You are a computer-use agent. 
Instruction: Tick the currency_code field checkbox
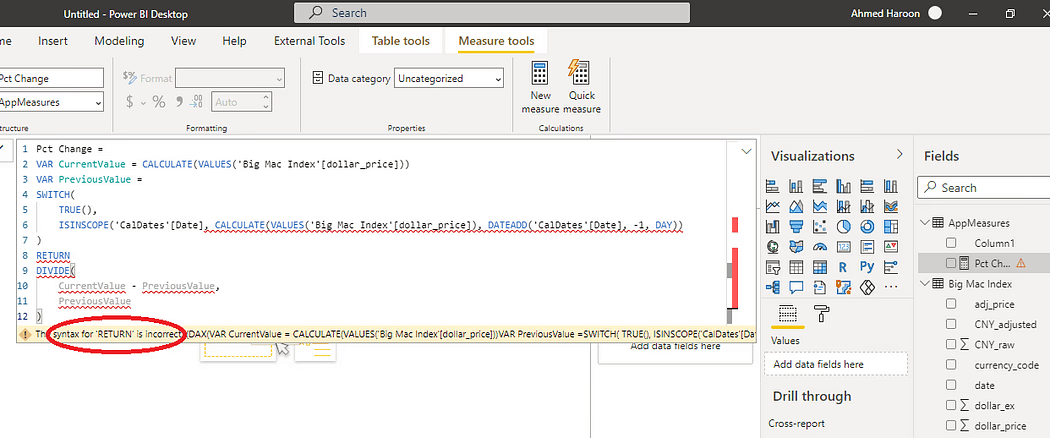tap(951, 365)
